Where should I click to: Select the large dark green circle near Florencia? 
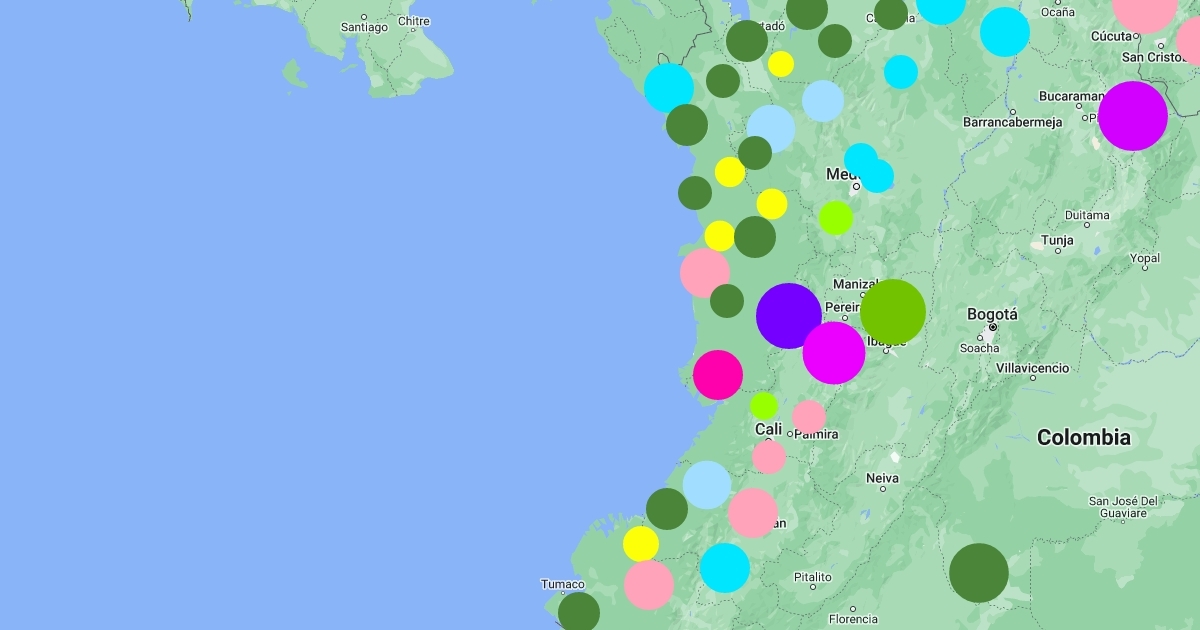coord(978,572)
